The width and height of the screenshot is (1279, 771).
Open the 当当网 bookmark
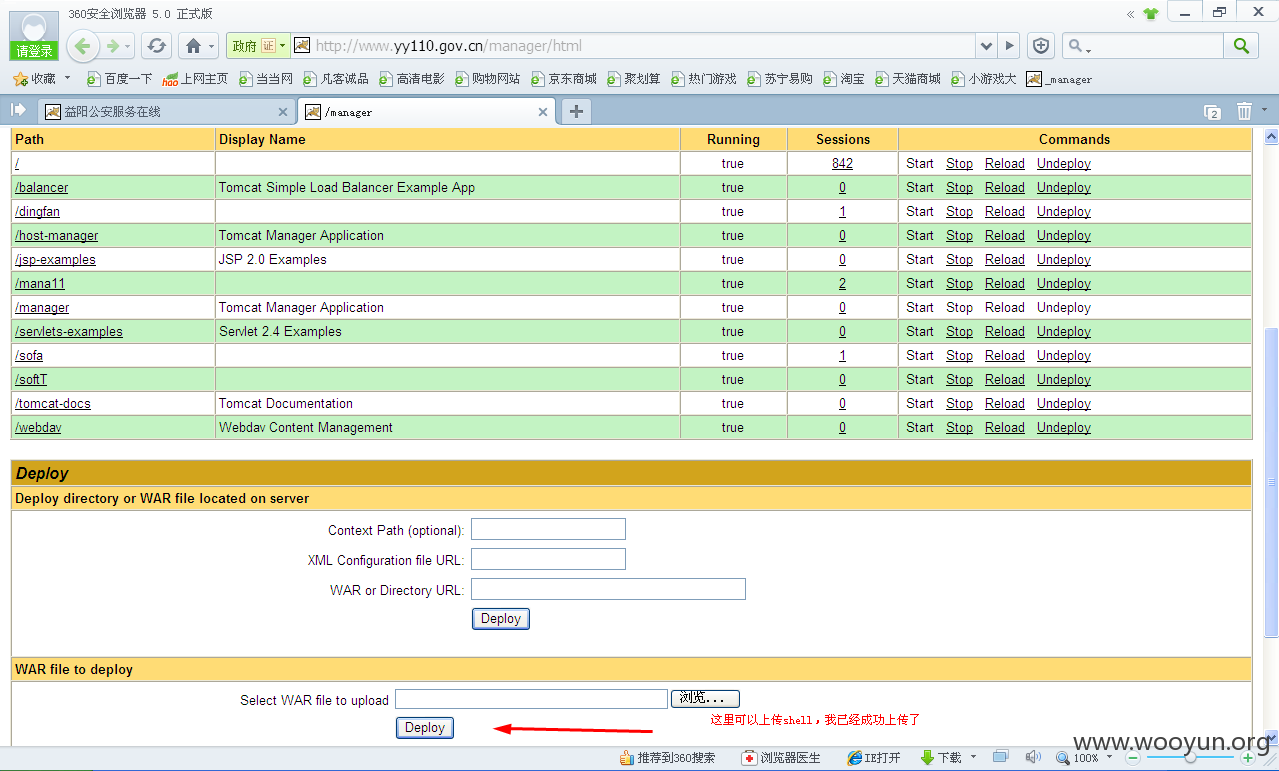click(266, 79)
